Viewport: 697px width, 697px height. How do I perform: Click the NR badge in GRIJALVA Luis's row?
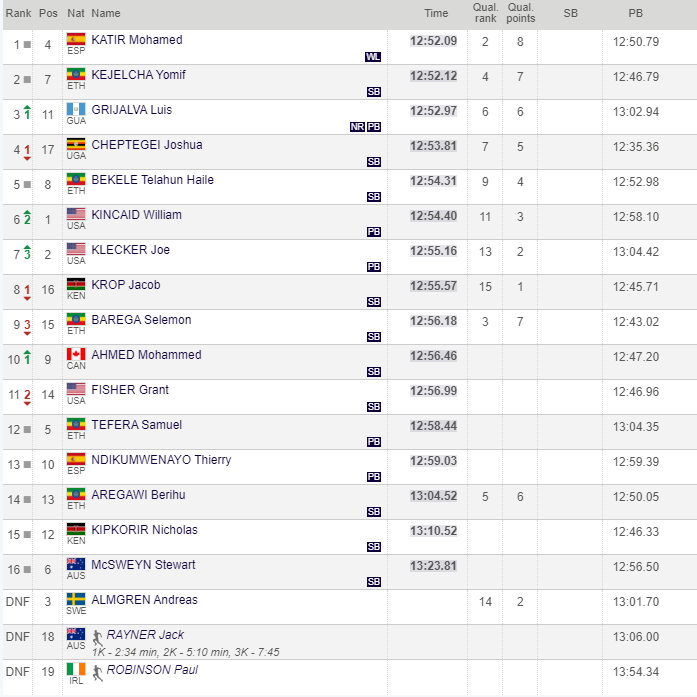point(357,127)
